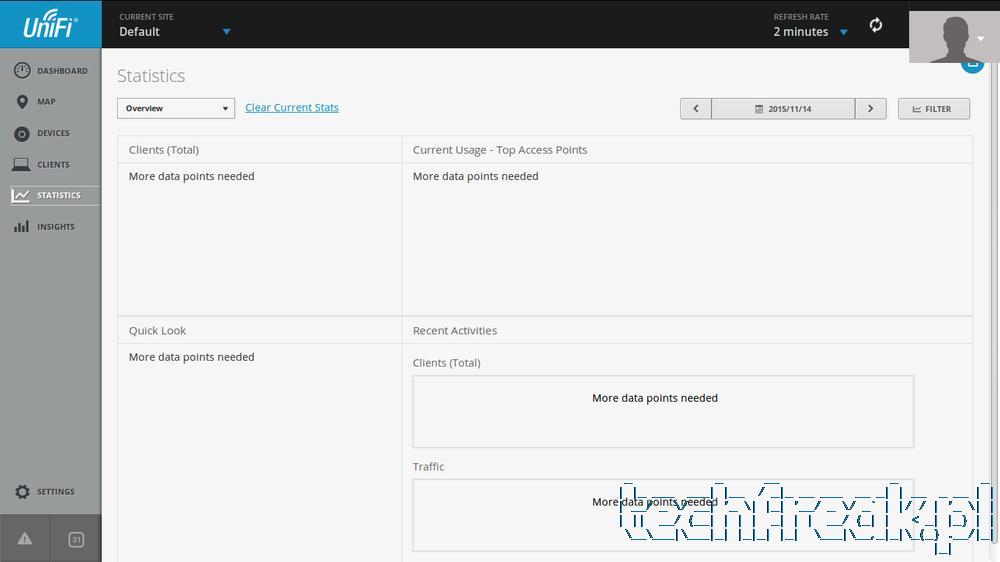Image resolution: width=1000 pixels, height=562 pixels.
Task: Click the Traffic label
Action: click(x=429, y=466)
